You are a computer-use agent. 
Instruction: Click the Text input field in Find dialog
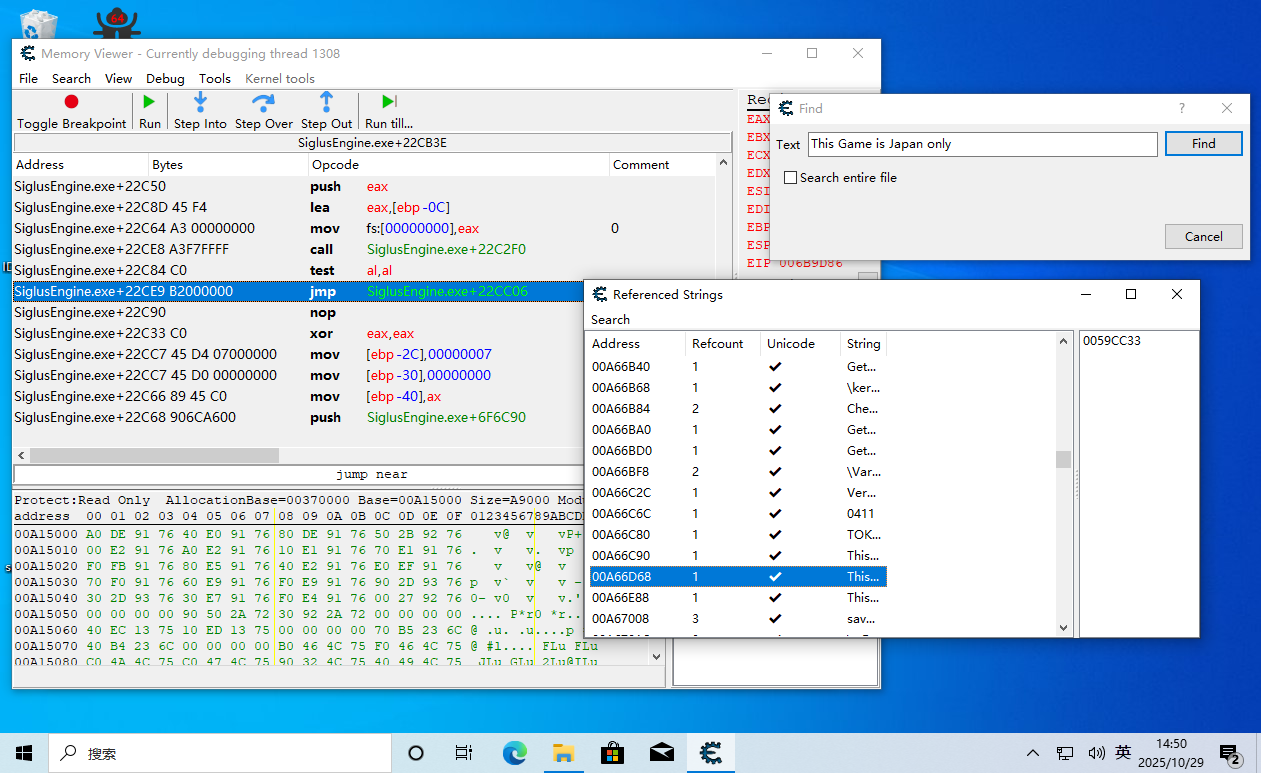coord(981,144)
